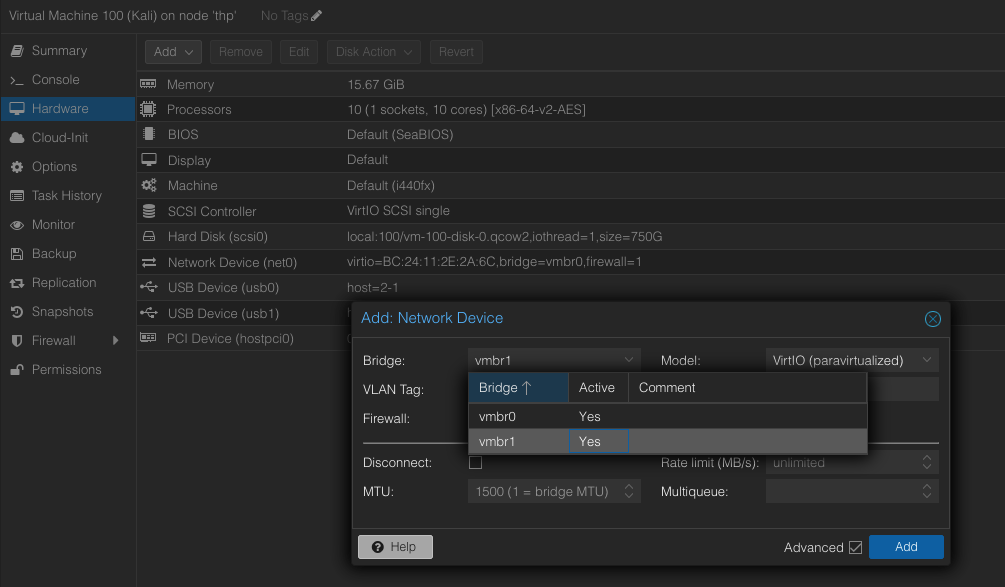This screenshot has height=587, width=1005.
Task: Click the blue Add button
Action: [906, 547]
